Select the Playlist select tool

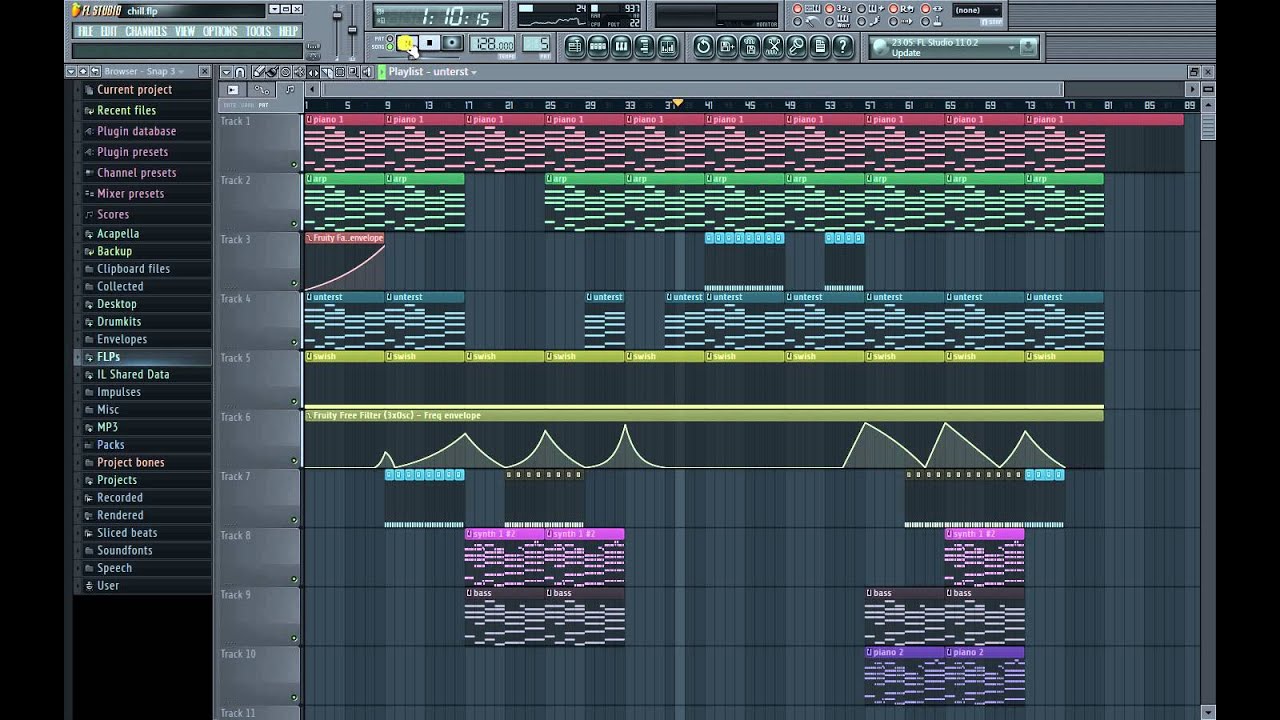point(340,72)
